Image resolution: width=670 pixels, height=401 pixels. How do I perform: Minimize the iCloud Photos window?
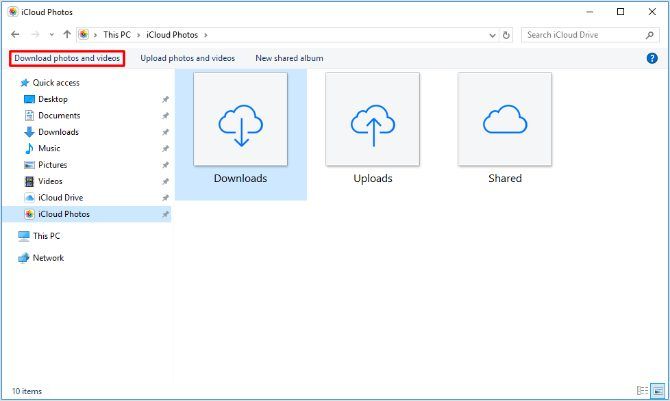[590, 12]
